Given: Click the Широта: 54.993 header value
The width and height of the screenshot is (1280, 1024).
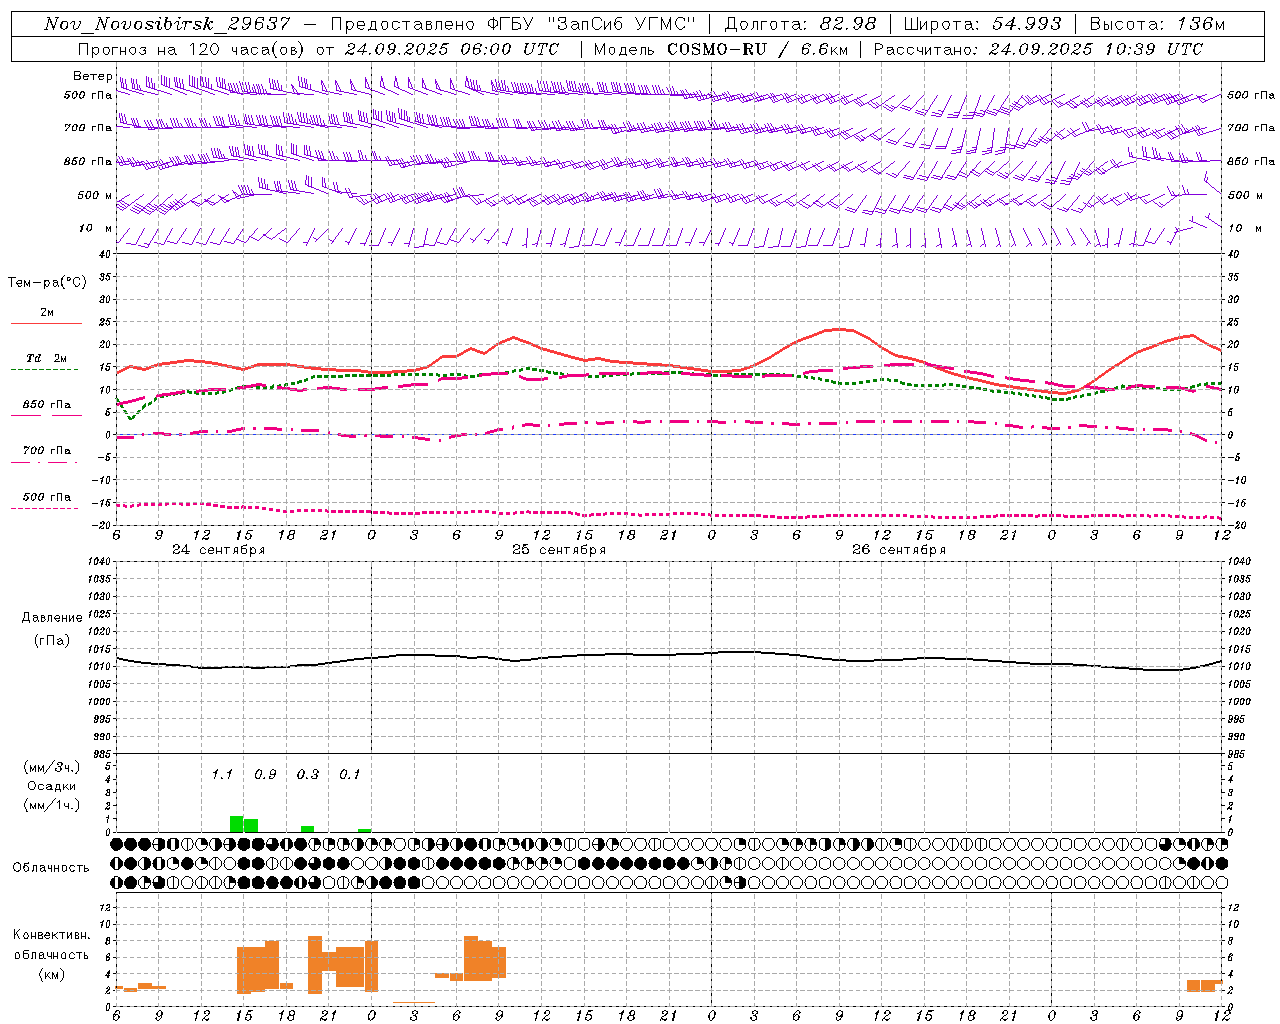Looking at the screenshot, I should [x=982, y=24].
